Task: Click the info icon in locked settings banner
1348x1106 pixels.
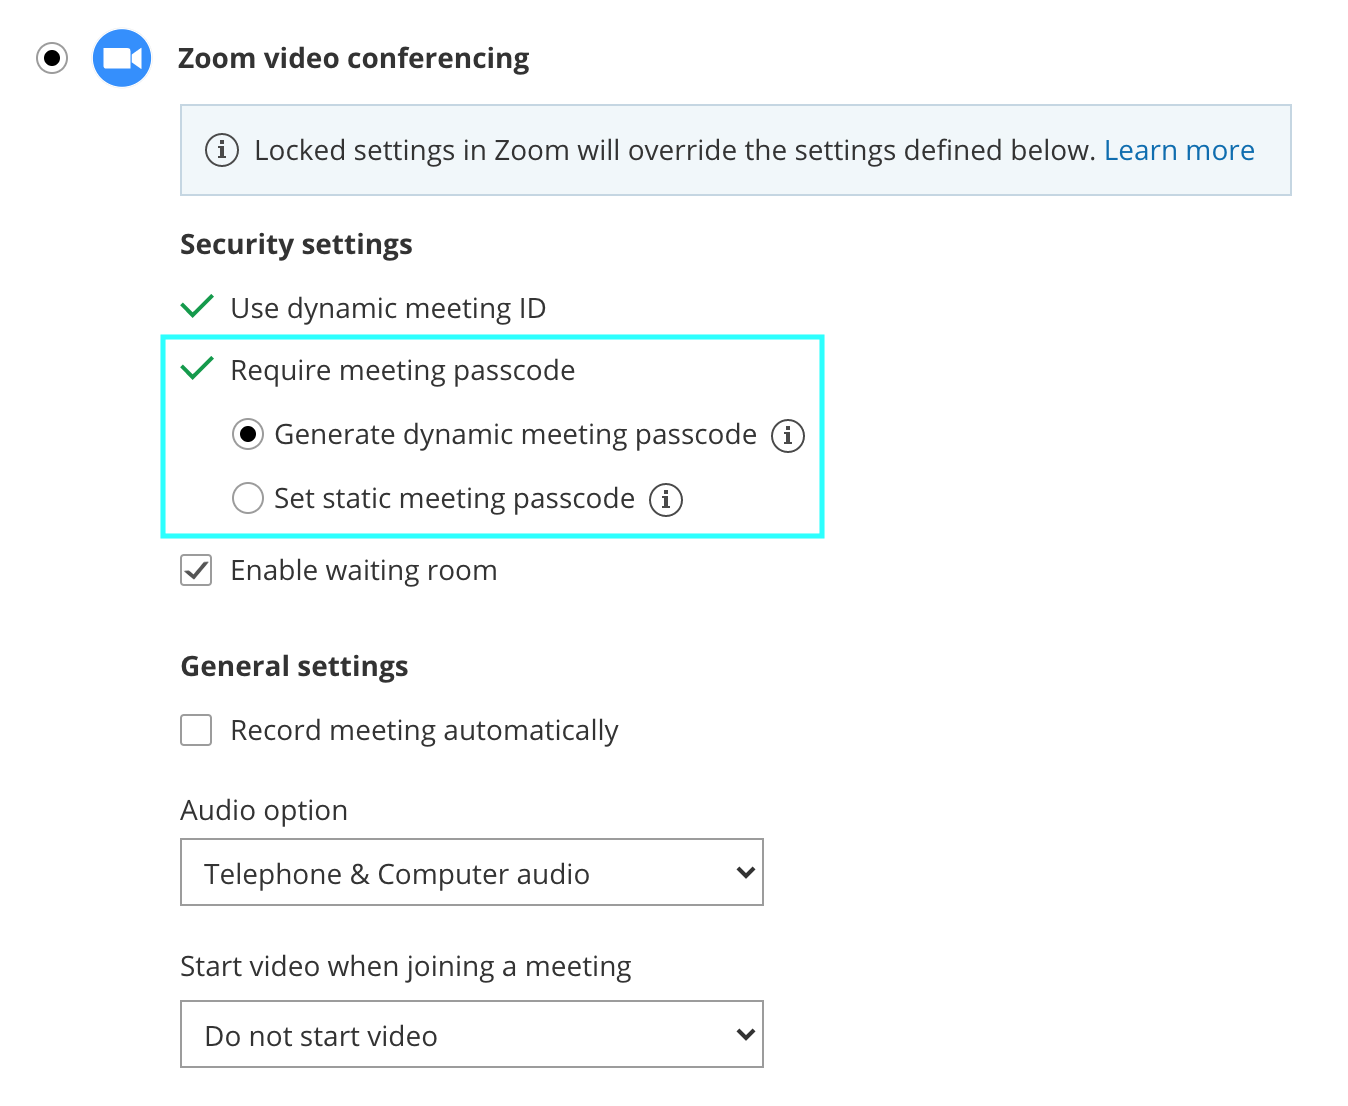Action: point(222,150)
